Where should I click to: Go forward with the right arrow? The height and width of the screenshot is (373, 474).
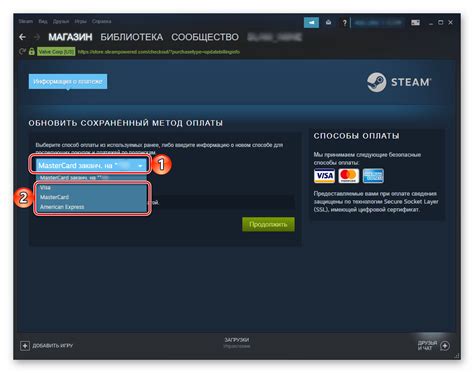[x=37, y=37]
